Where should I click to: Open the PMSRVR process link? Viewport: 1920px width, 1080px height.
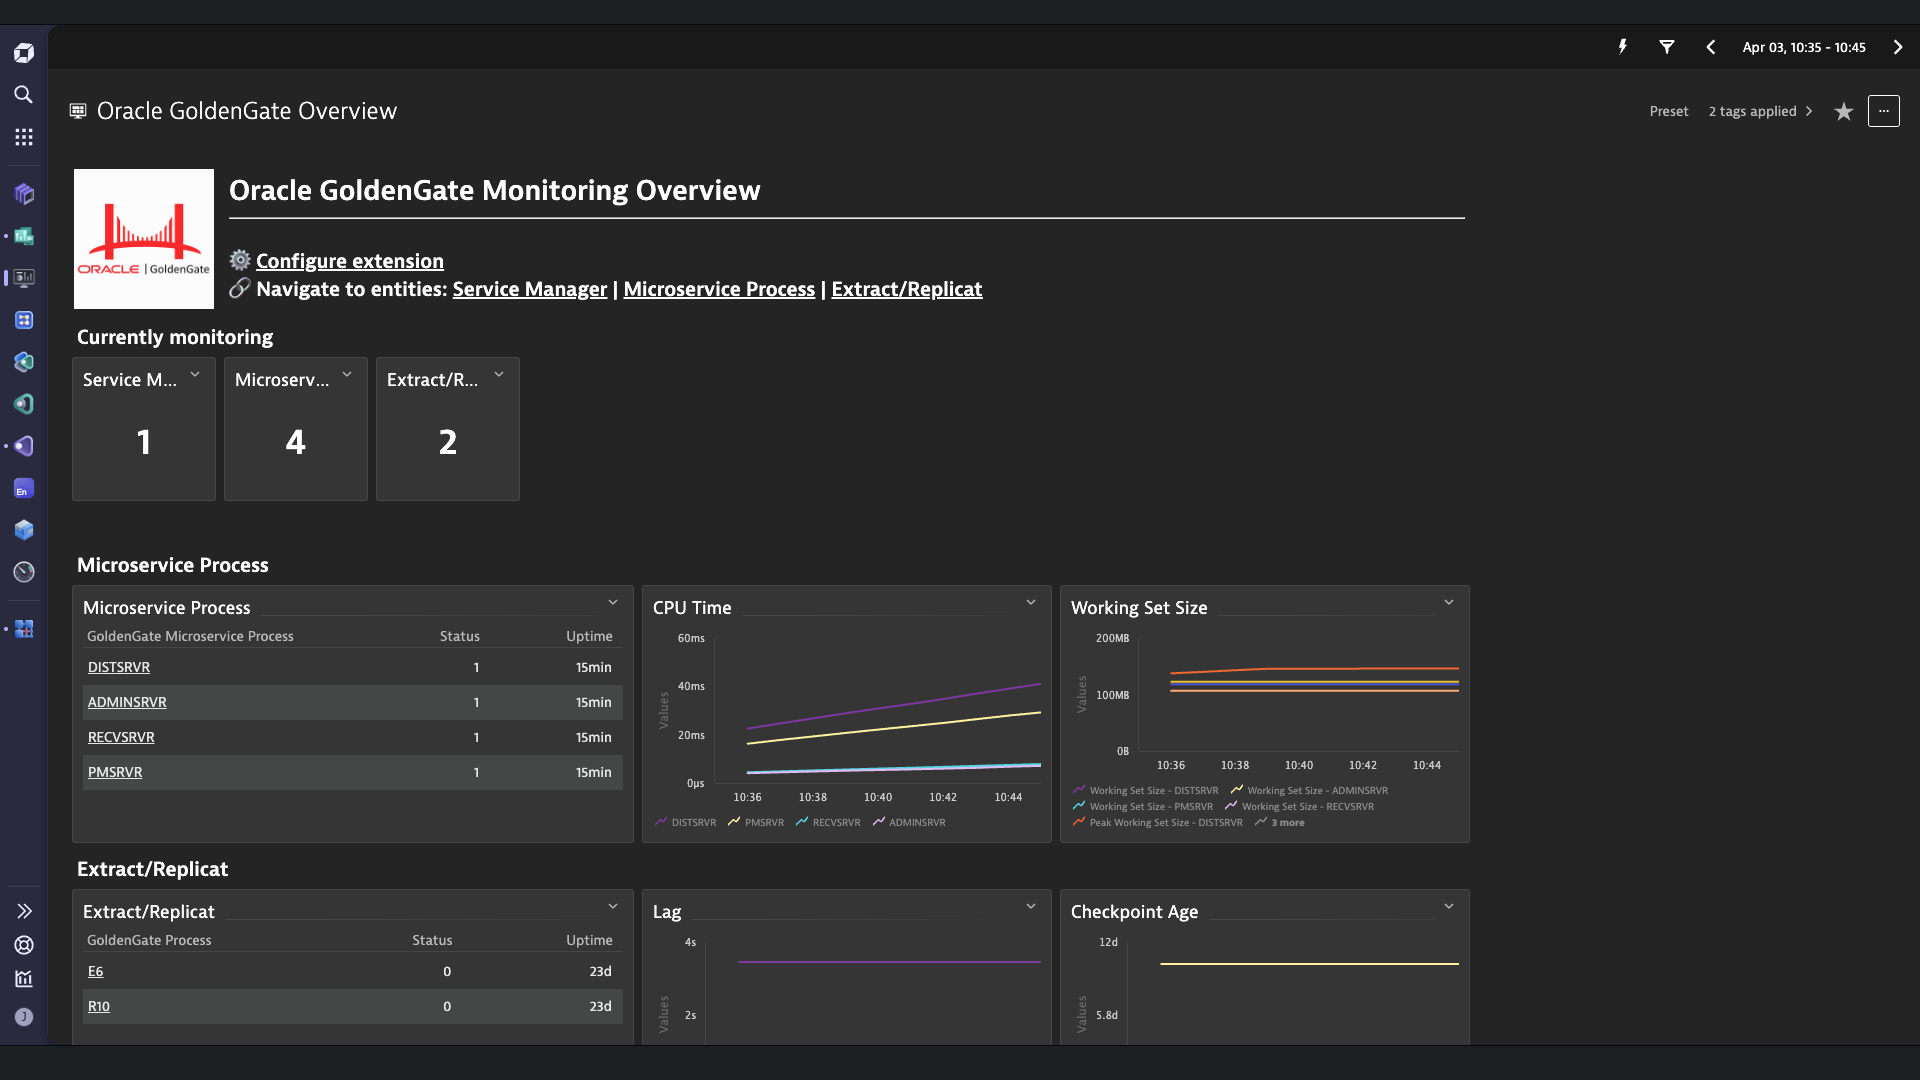tap(115, 772)
